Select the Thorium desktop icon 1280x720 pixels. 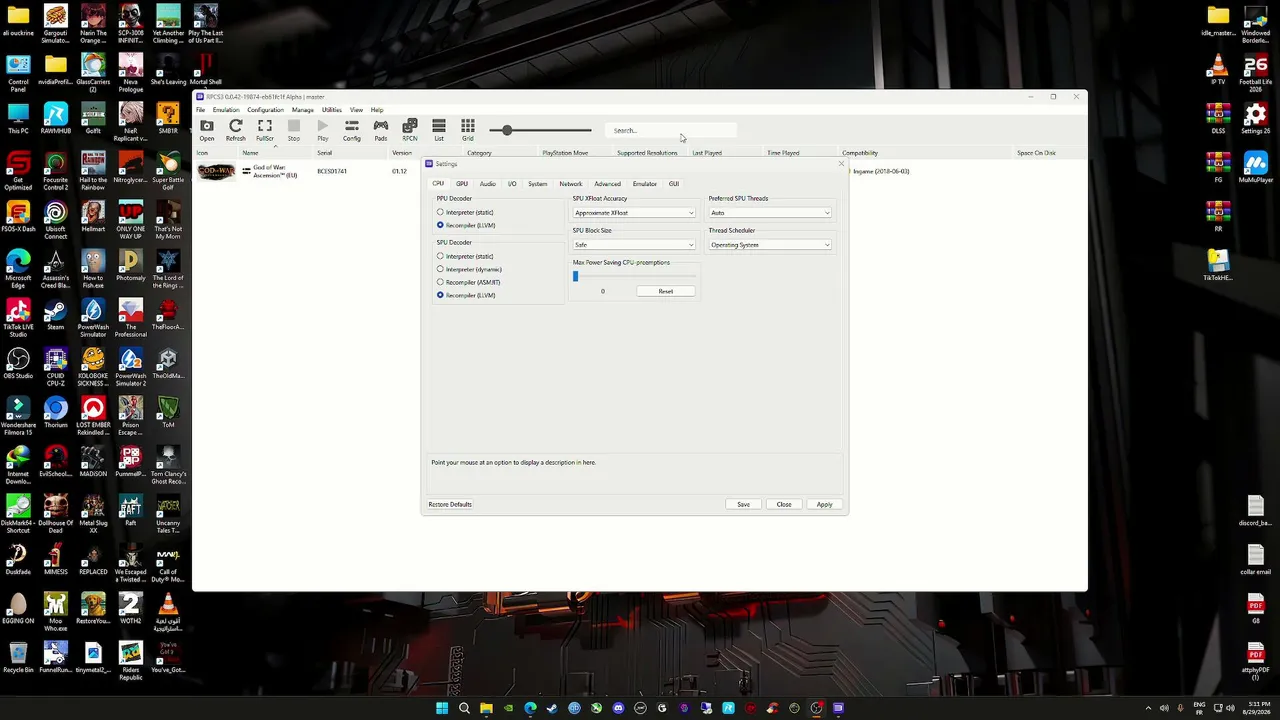coord(55,412)
